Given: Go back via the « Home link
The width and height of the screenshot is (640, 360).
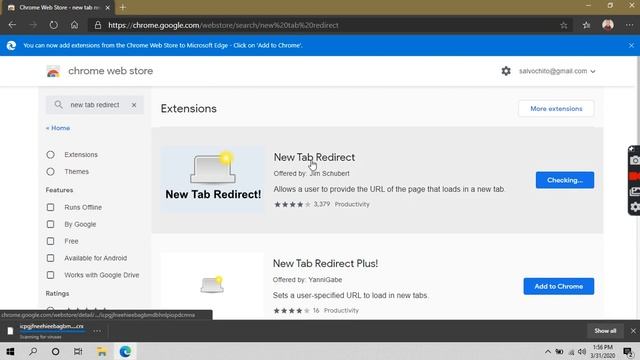Looking at the screenshot, I should point(58,128).
